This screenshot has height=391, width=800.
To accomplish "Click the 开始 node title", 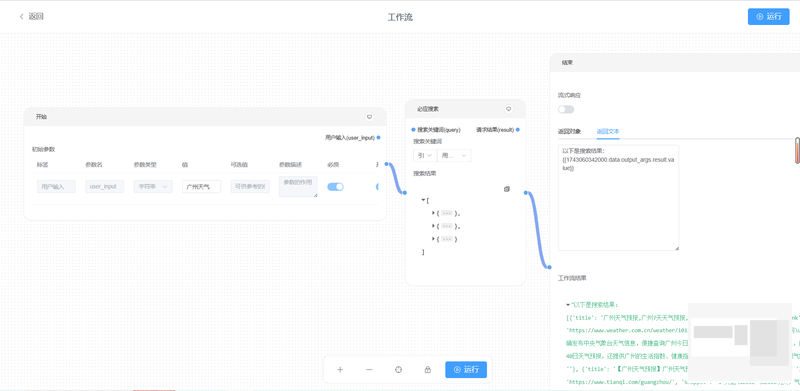I will pyautogui.click(x=41, y=117).
